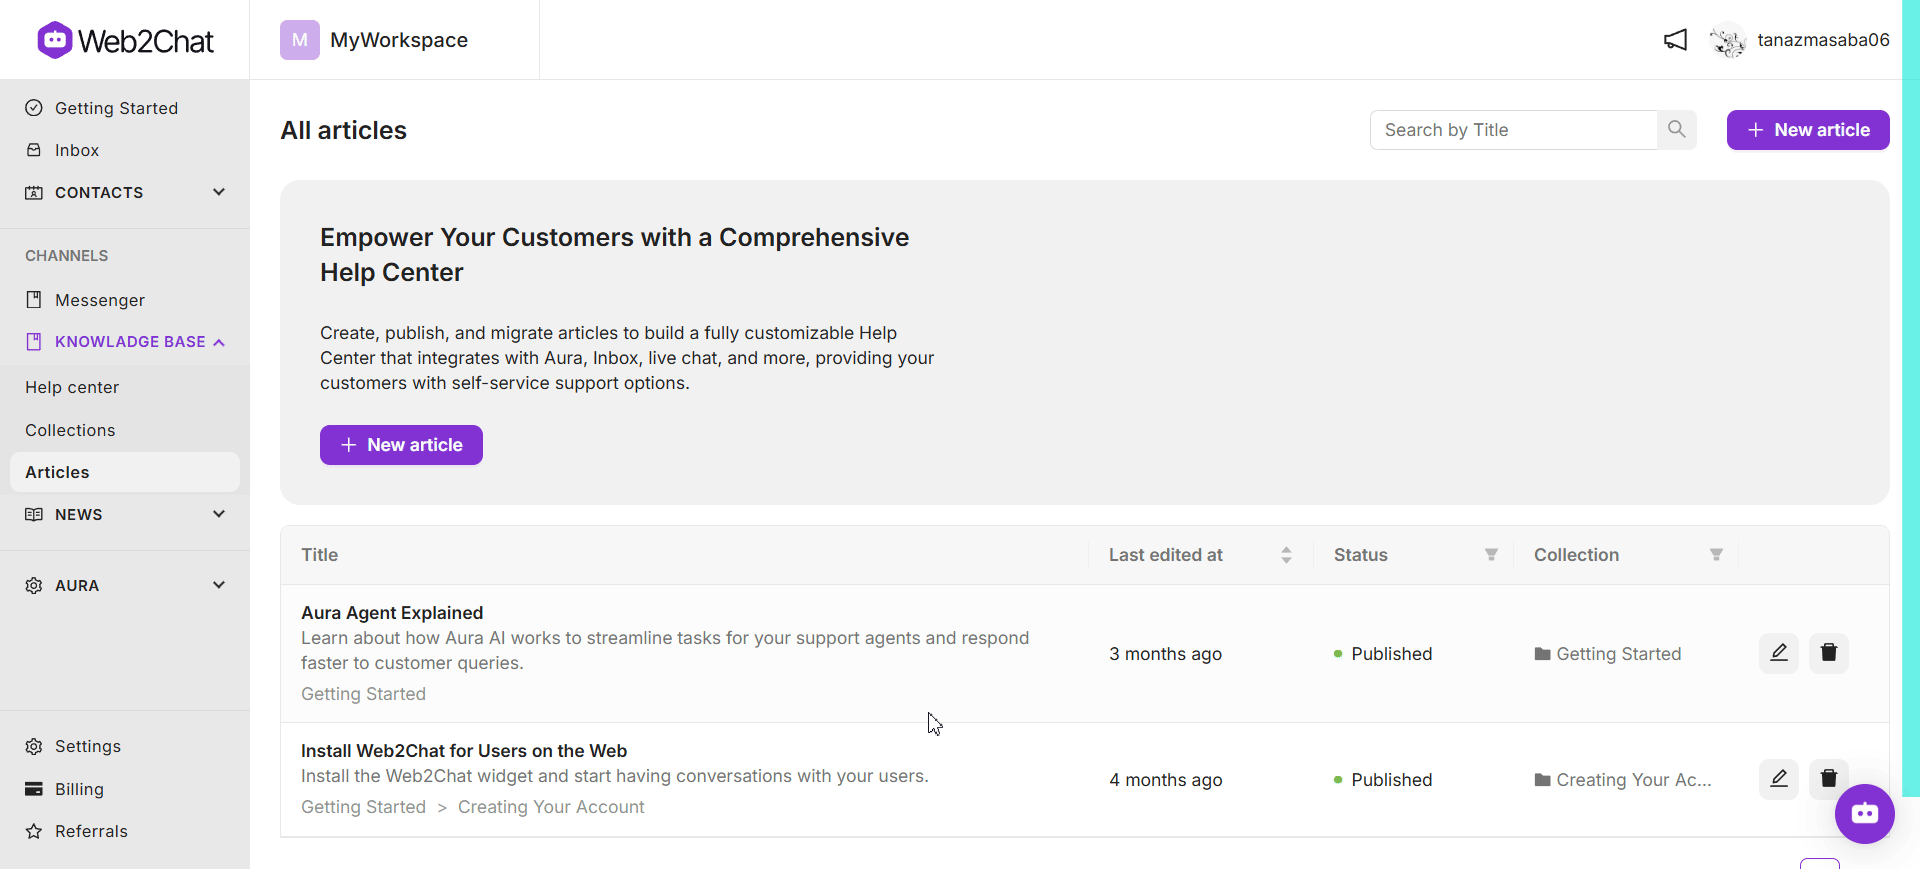Click the Messenger icon in sidebar
Image resolution: width=1920 pixels, height=869 pixels.
pyautogui.click(x=34, y=300)
